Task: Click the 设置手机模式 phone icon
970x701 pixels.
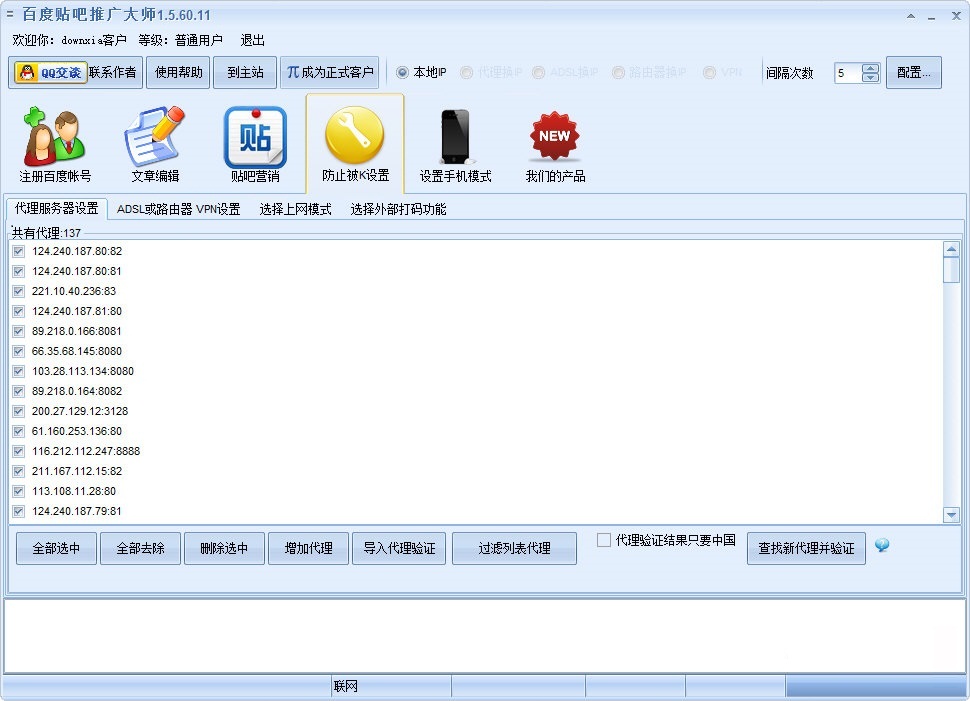Action: point(453,140)
